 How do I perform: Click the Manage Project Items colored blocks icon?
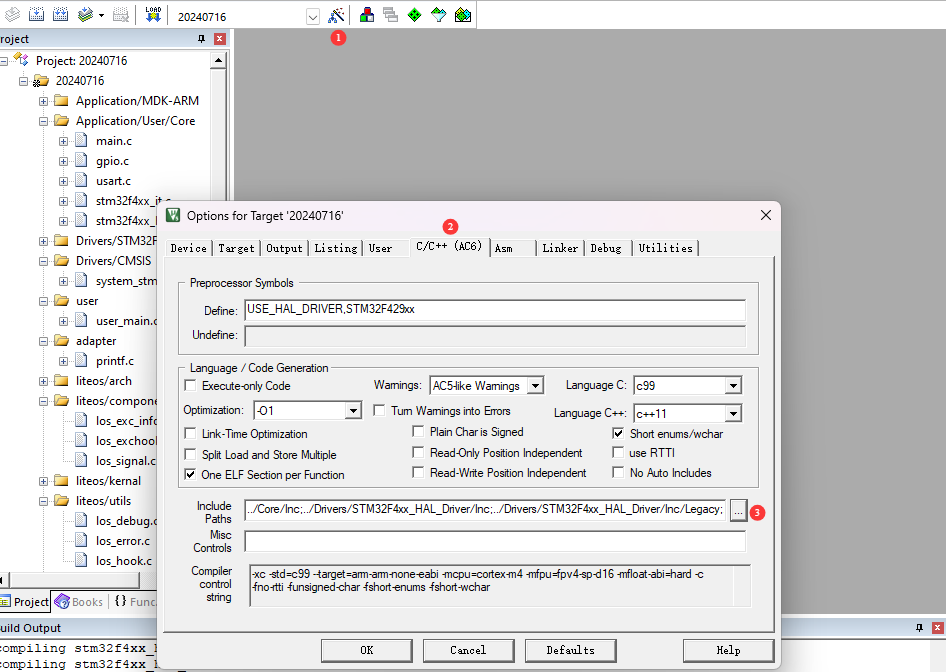click(366, 15)
